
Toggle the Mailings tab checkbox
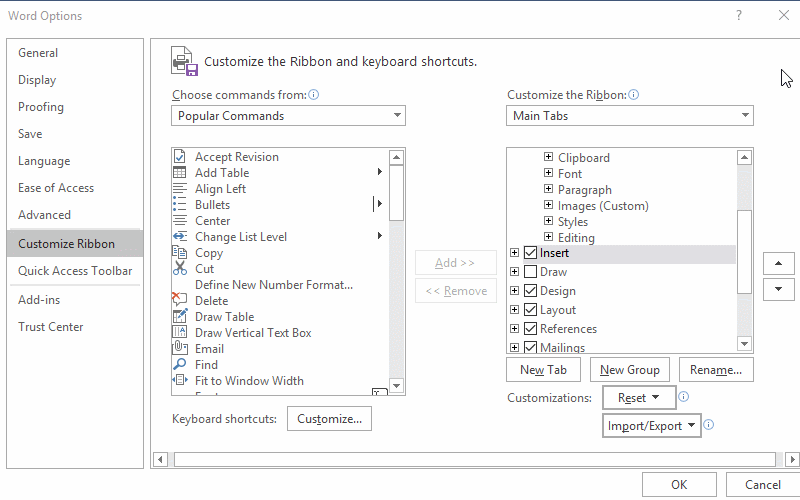click(531, 347)
